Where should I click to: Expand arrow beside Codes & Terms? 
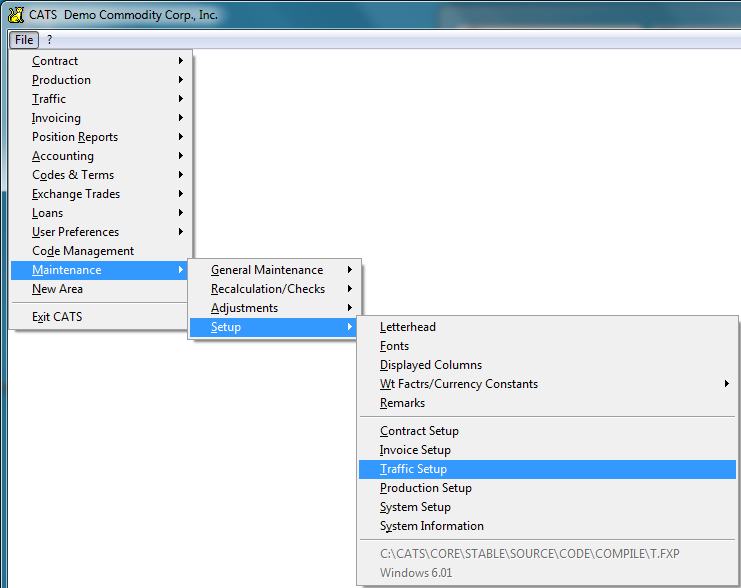181,174
